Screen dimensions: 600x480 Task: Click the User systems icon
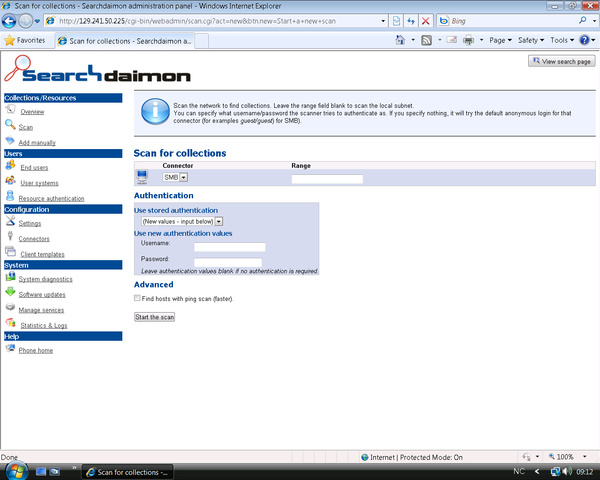pos(10,181)
